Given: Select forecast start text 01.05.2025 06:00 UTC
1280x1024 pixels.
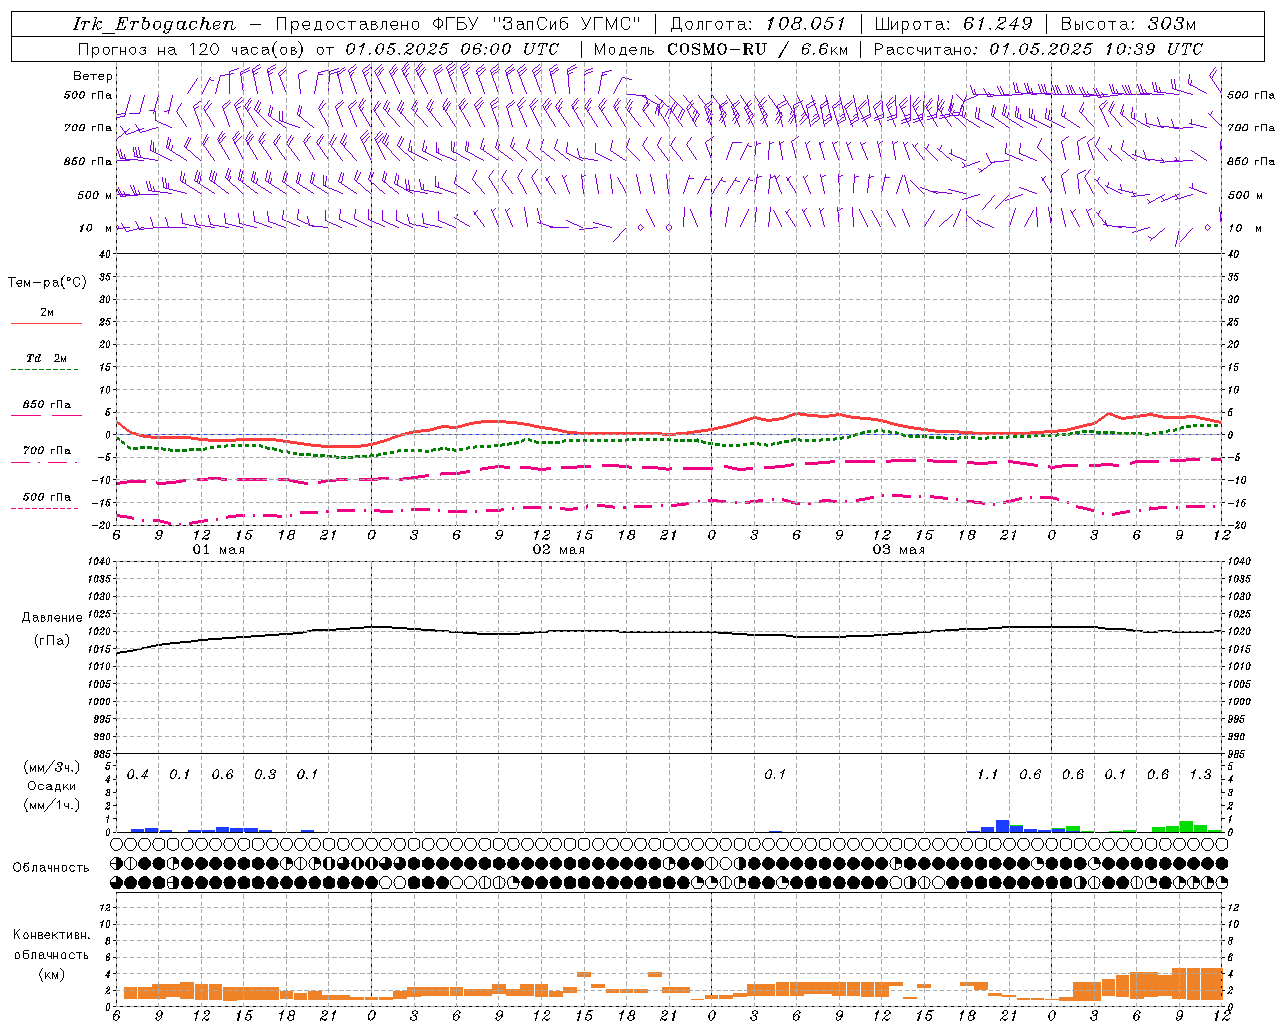Looking at the screenshot, I should pos(452,49).
